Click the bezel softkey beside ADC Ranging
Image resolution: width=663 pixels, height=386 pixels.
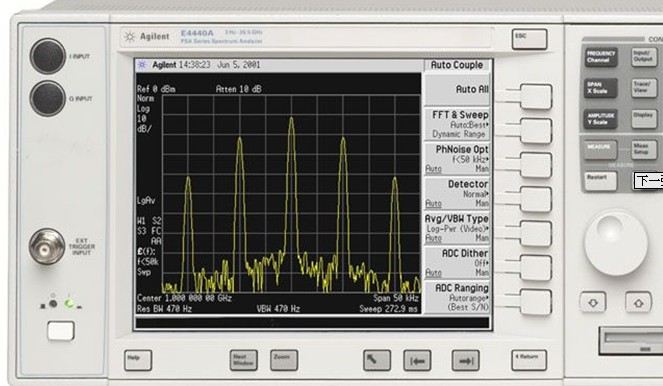[536, 302]
